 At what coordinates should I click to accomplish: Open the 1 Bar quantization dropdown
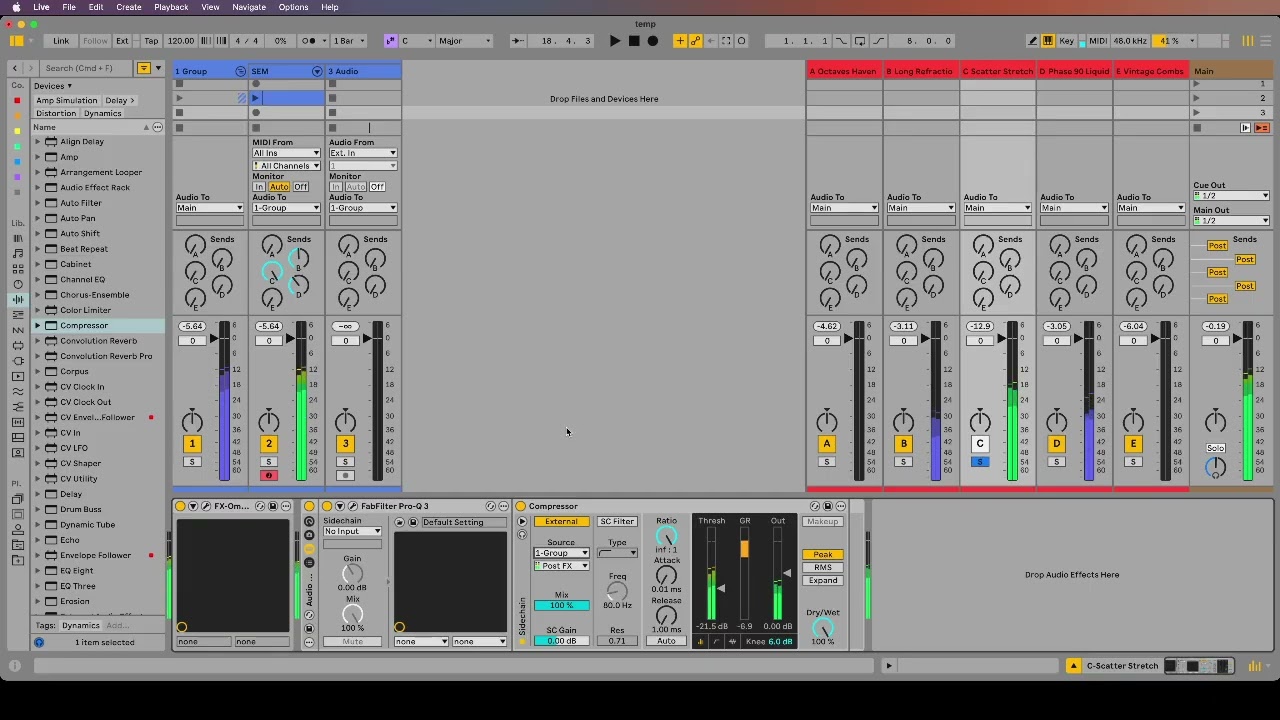(347, 41)
